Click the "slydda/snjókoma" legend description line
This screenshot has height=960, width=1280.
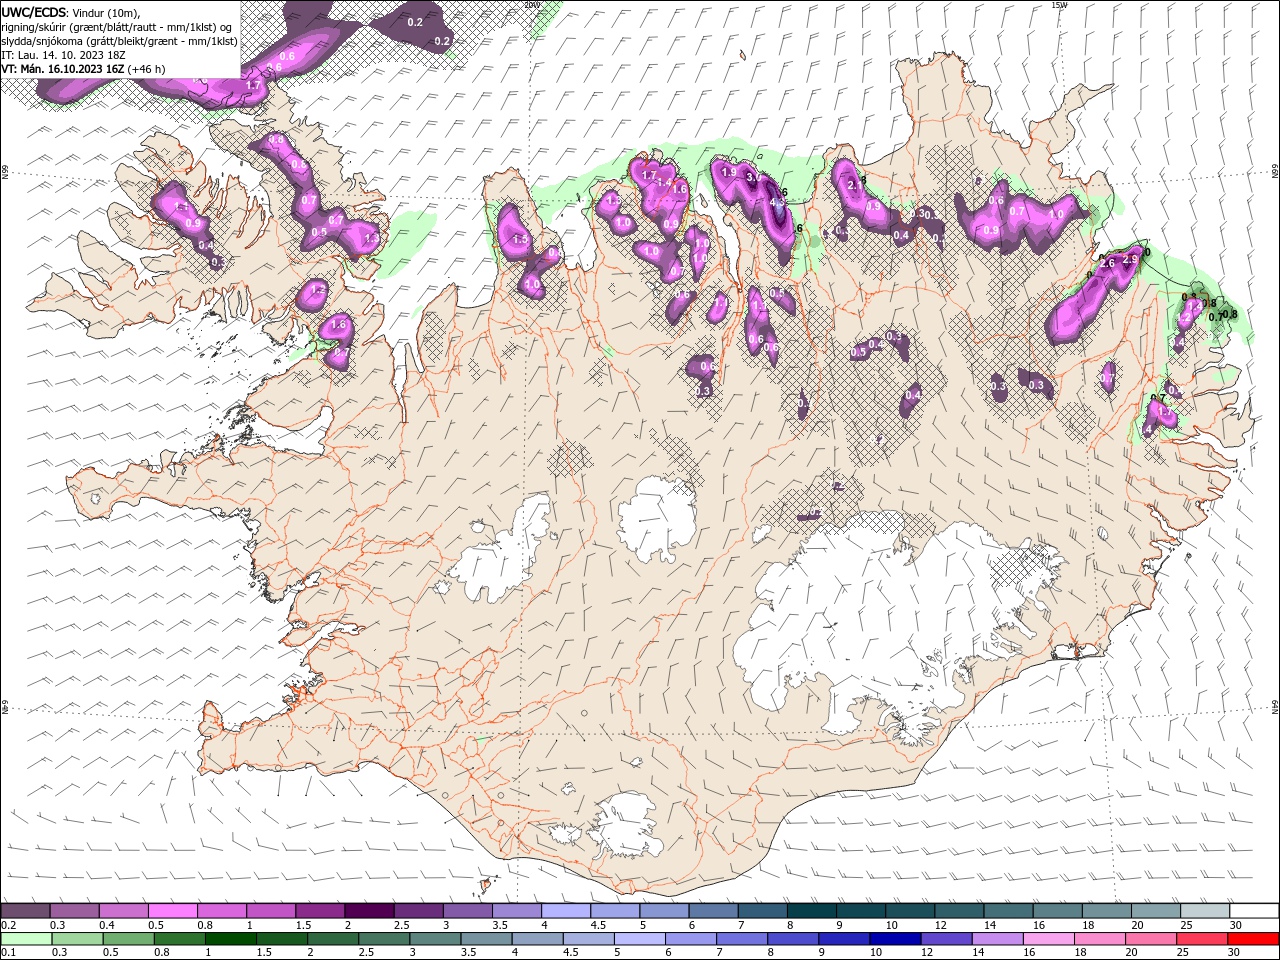[118, 41]
